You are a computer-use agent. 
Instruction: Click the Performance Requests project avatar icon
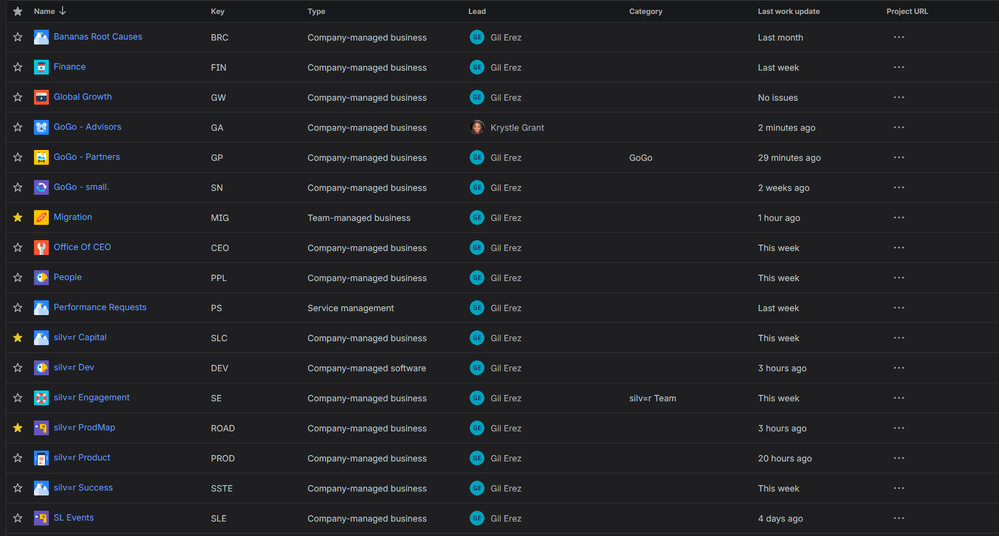tap(41, 307)
